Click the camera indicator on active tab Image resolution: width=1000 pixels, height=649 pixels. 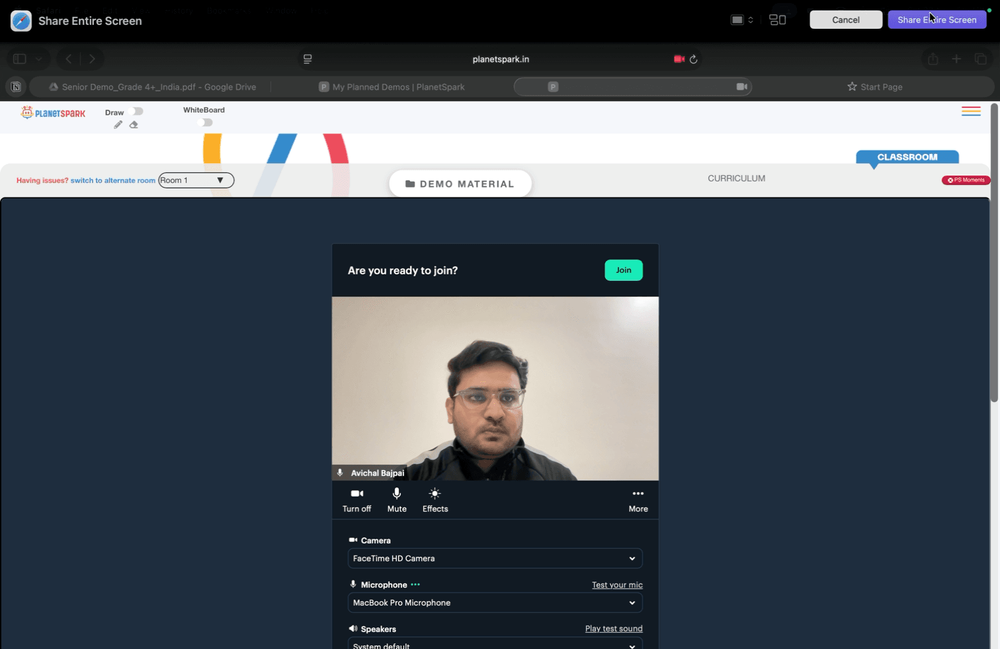click(742, 87)
